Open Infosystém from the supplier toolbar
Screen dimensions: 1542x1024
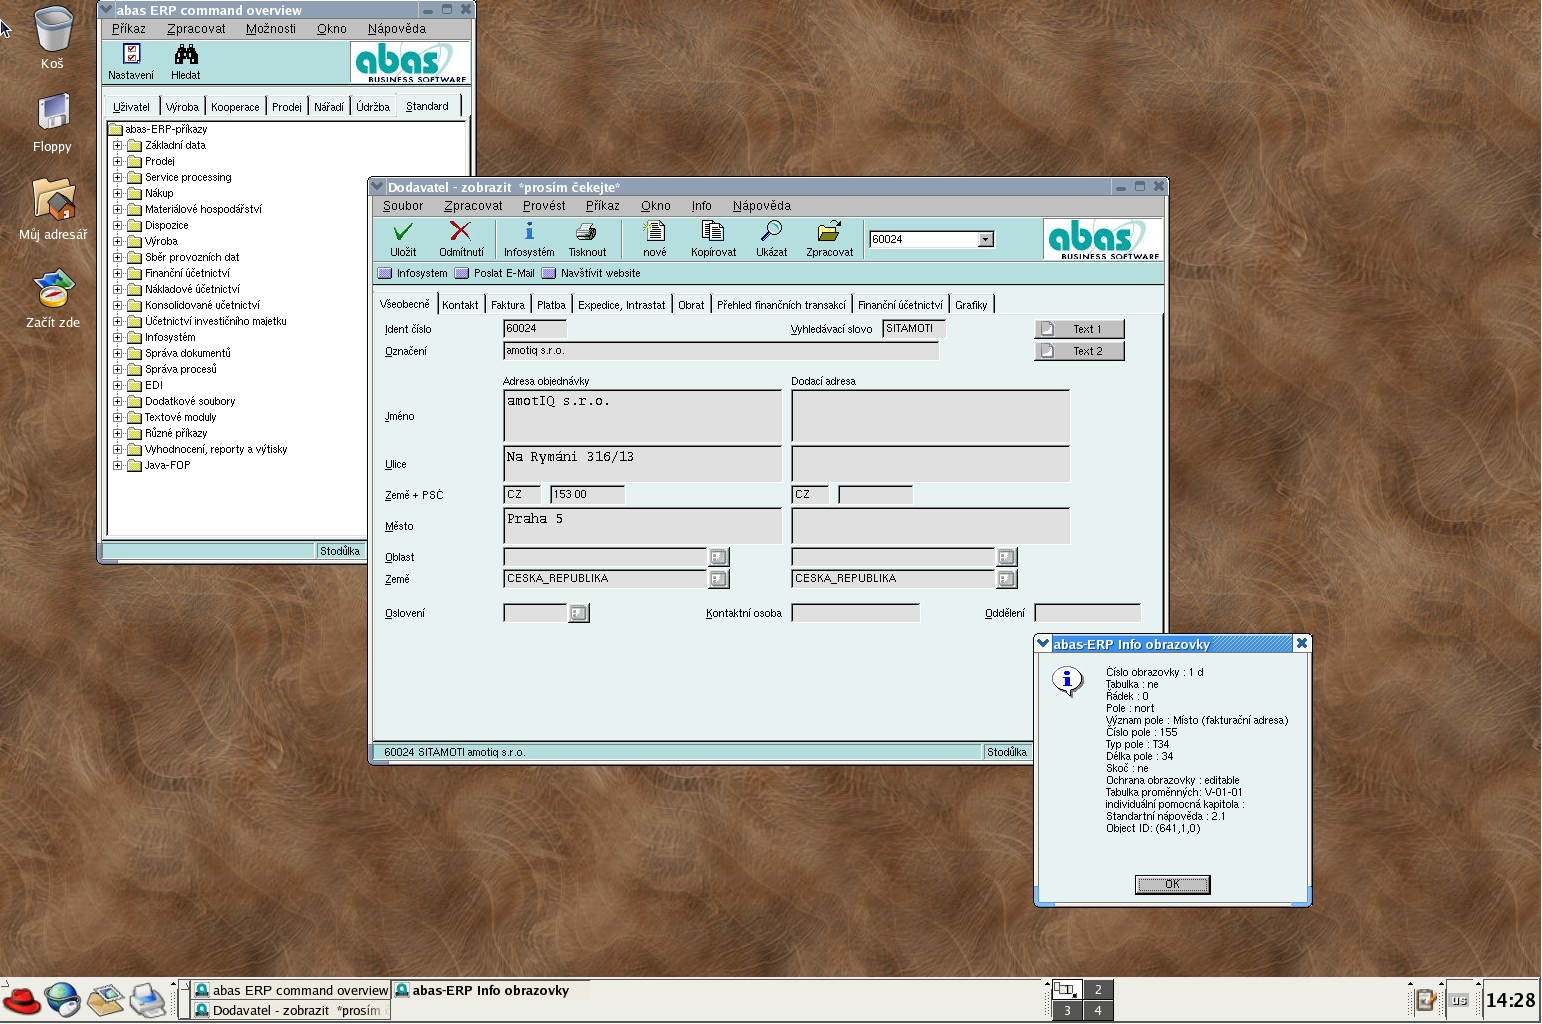tap(528, 233)
